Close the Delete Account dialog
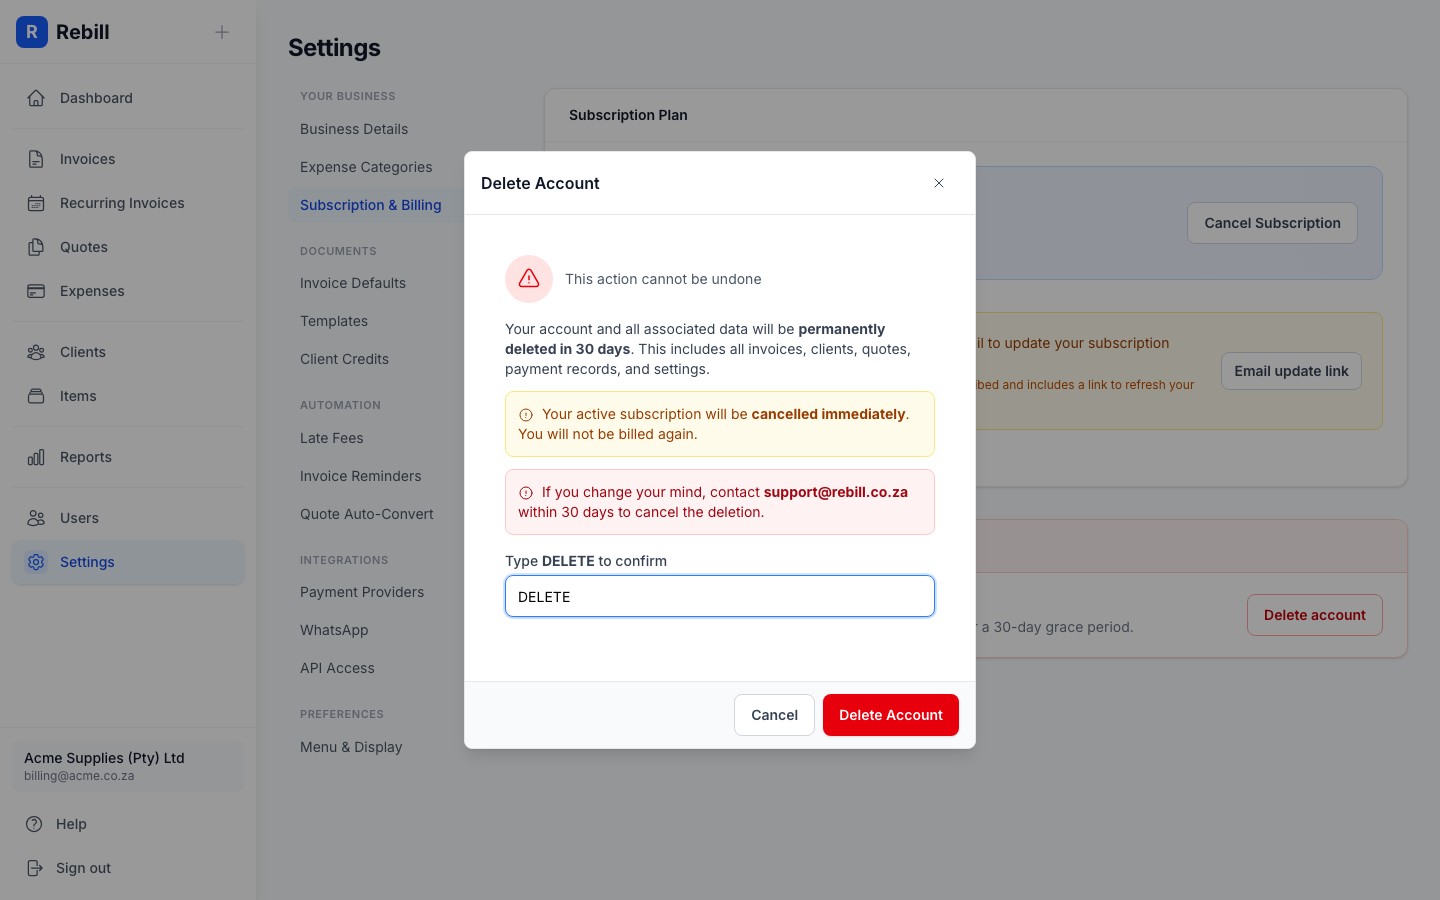 click(x=939, y=183)
